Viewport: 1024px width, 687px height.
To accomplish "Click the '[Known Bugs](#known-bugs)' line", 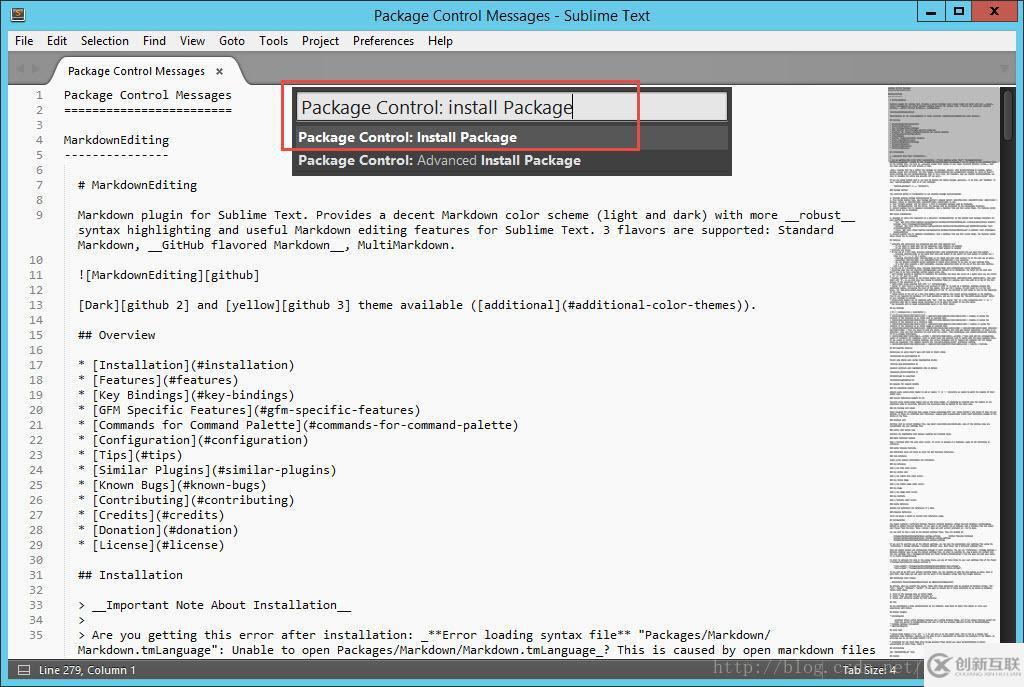I will click(172, 485).
